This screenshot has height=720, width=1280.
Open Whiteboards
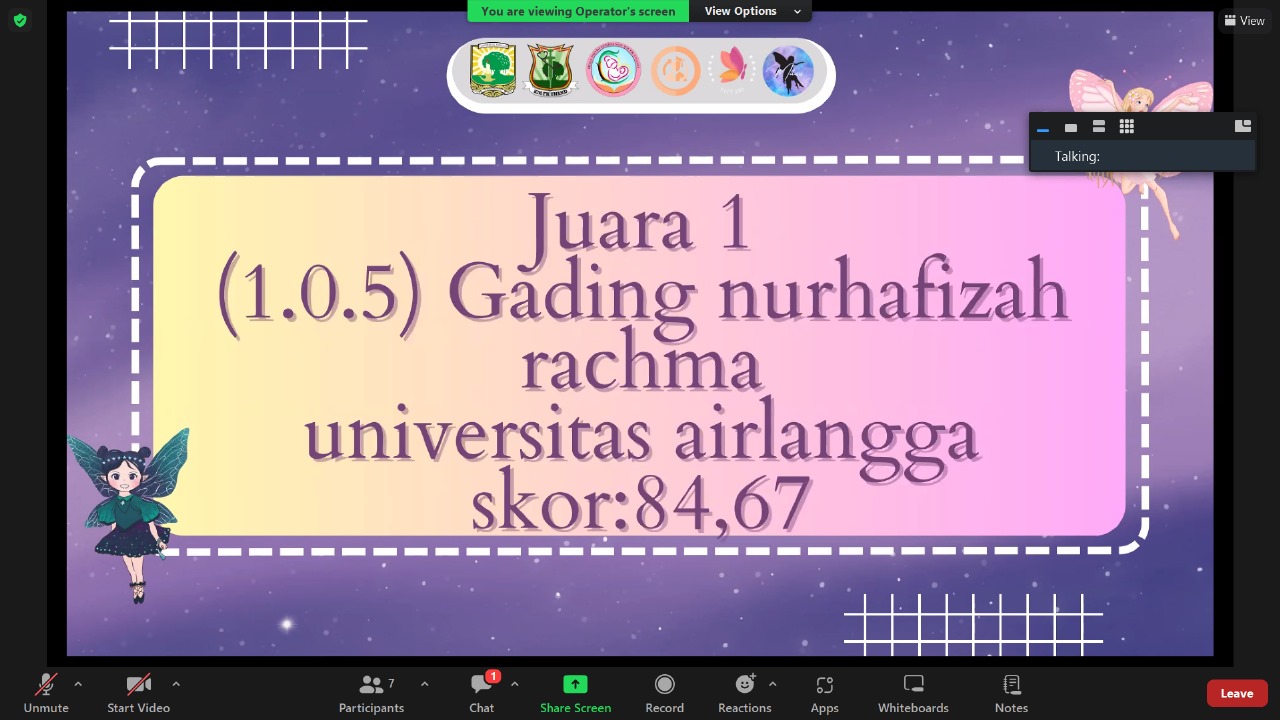(x=913, y=693)
